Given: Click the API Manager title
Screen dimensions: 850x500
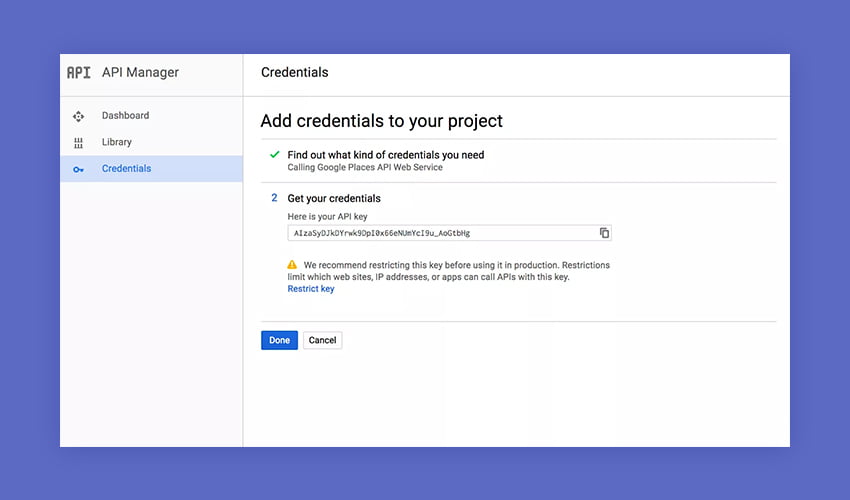Looking at the screenshot, I should (140, 73).
